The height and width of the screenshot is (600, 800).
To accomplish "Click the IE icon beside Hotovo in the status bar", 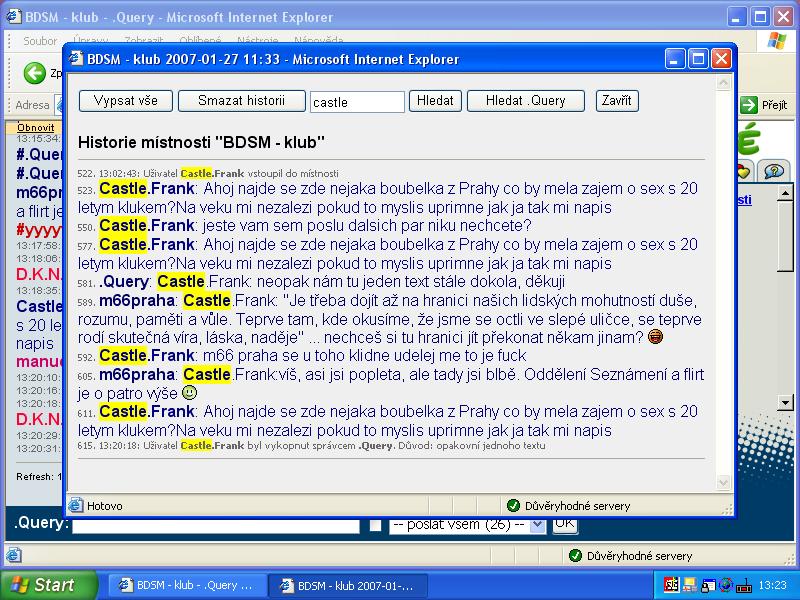I will coord(76,505).
